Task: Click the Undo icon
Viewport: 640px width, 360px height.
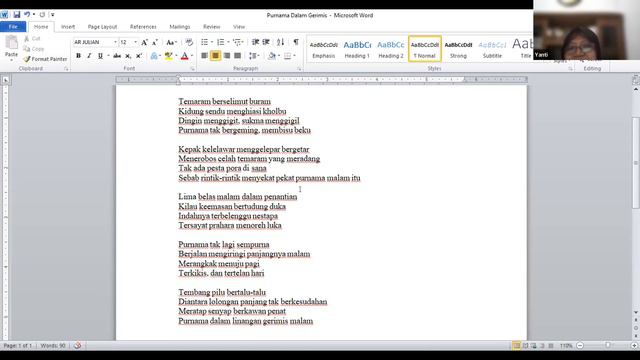Action: pos(27,15)
